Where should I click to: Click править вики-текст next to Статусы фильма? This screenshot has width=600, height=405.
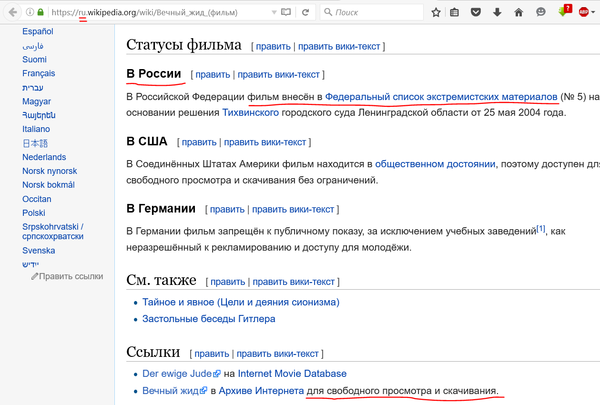tap(339, 46)
